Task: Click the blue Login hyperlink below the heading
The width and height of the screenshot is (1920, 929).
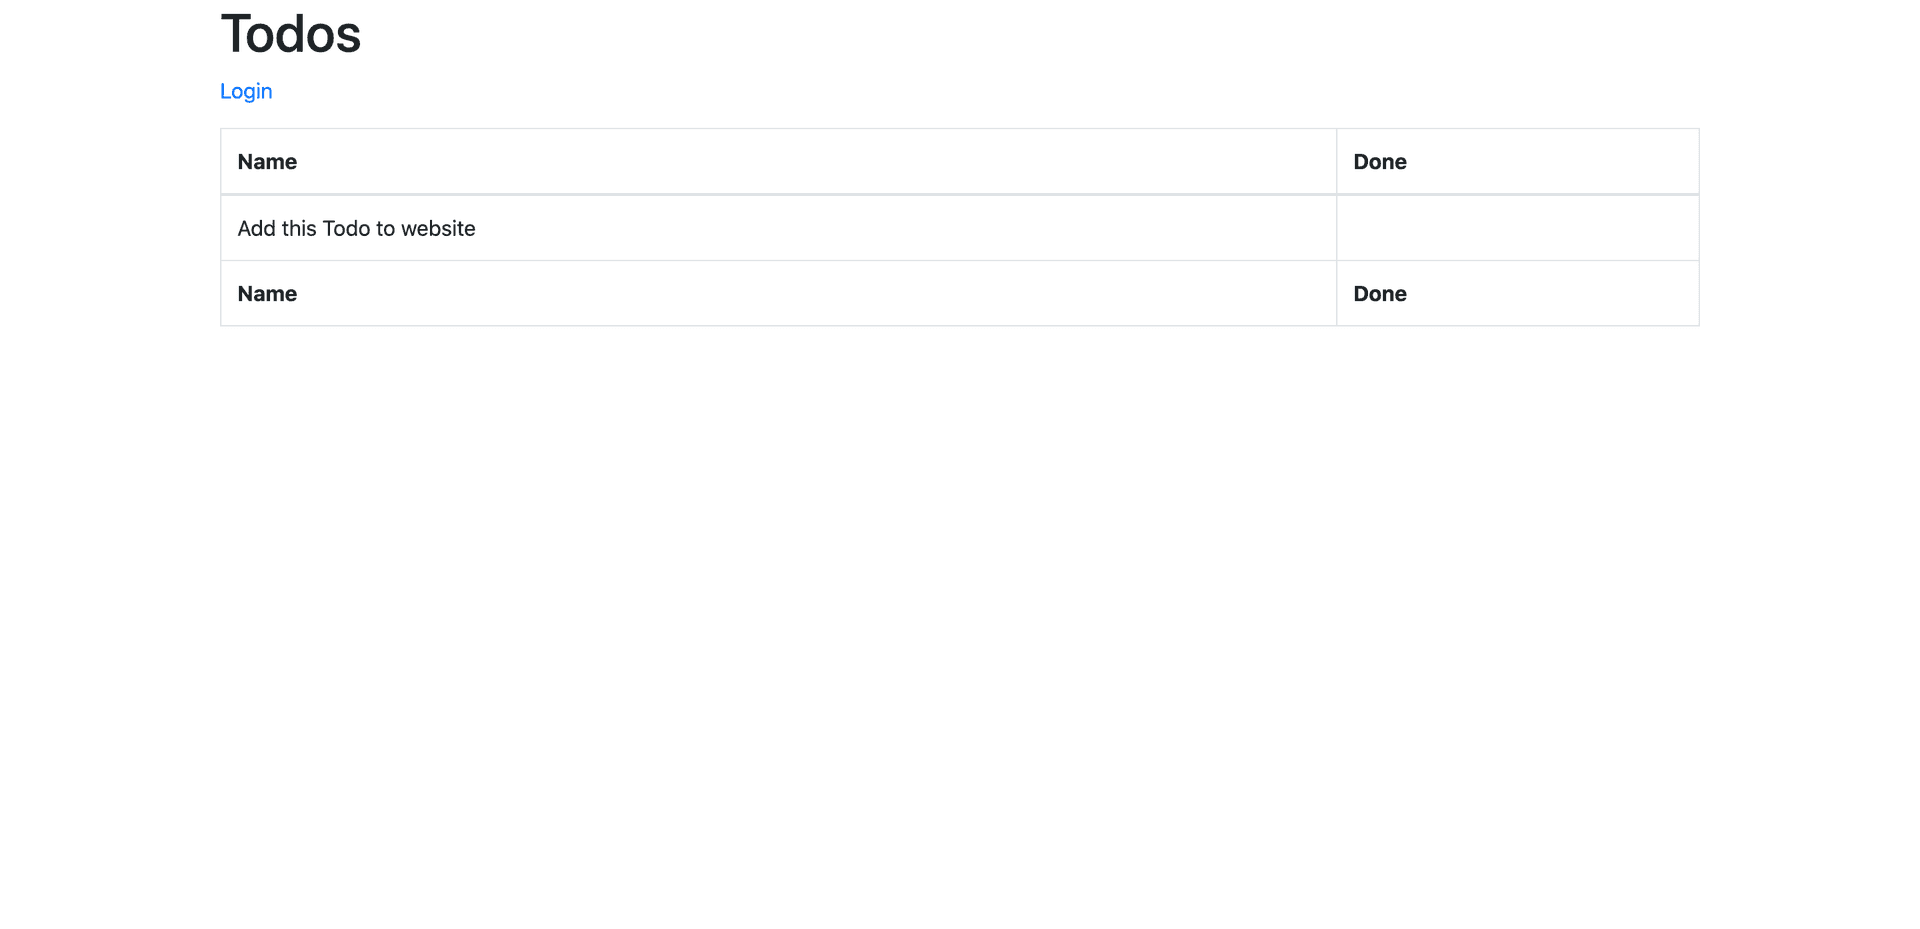Action: [246, 91]
